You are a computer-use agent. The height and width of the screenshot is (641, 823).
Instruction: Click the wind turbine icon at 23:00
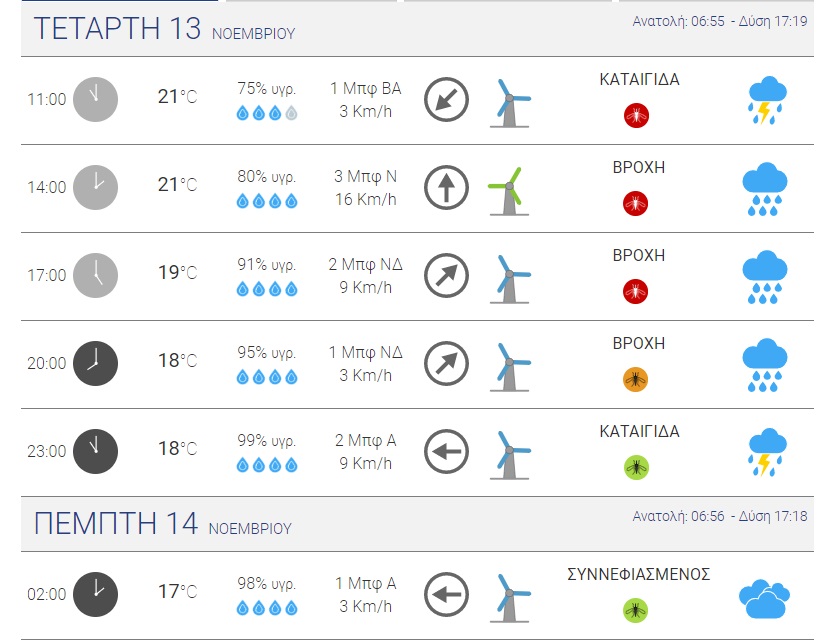tap(510, 452)
